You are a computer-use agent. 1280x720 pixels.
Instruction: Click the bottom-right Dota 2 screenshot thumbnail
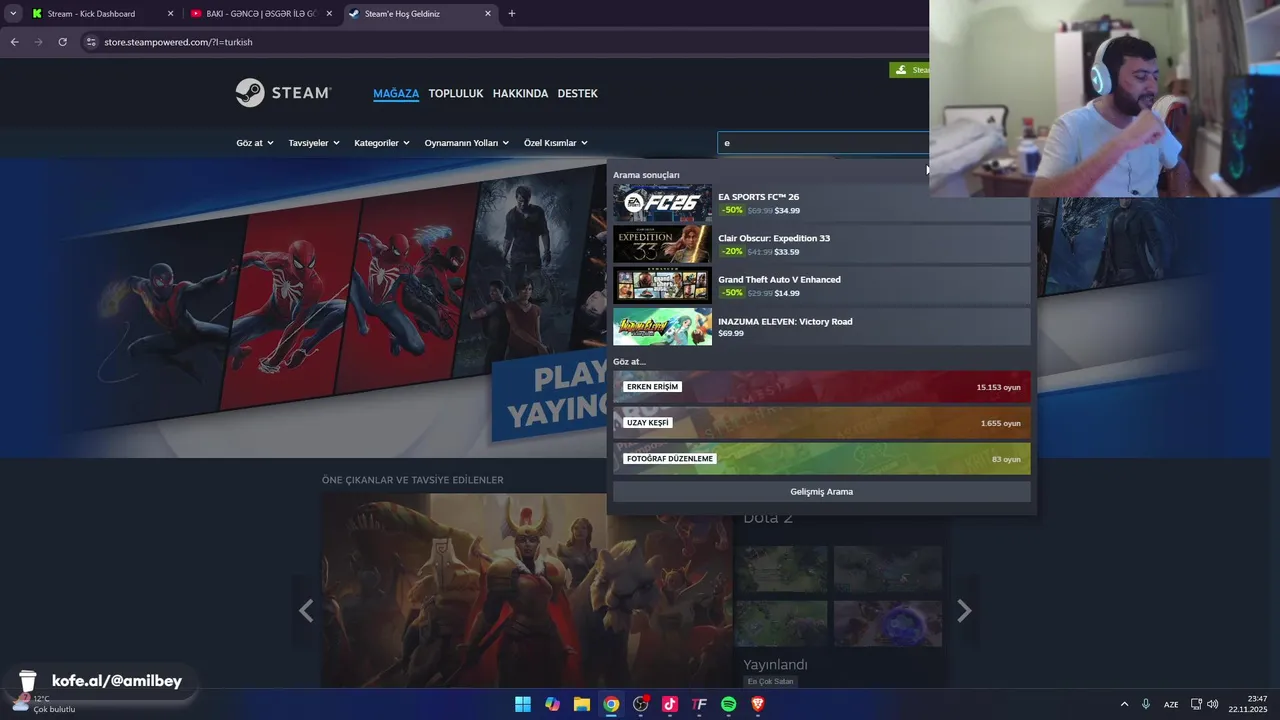tap(888, 623)
